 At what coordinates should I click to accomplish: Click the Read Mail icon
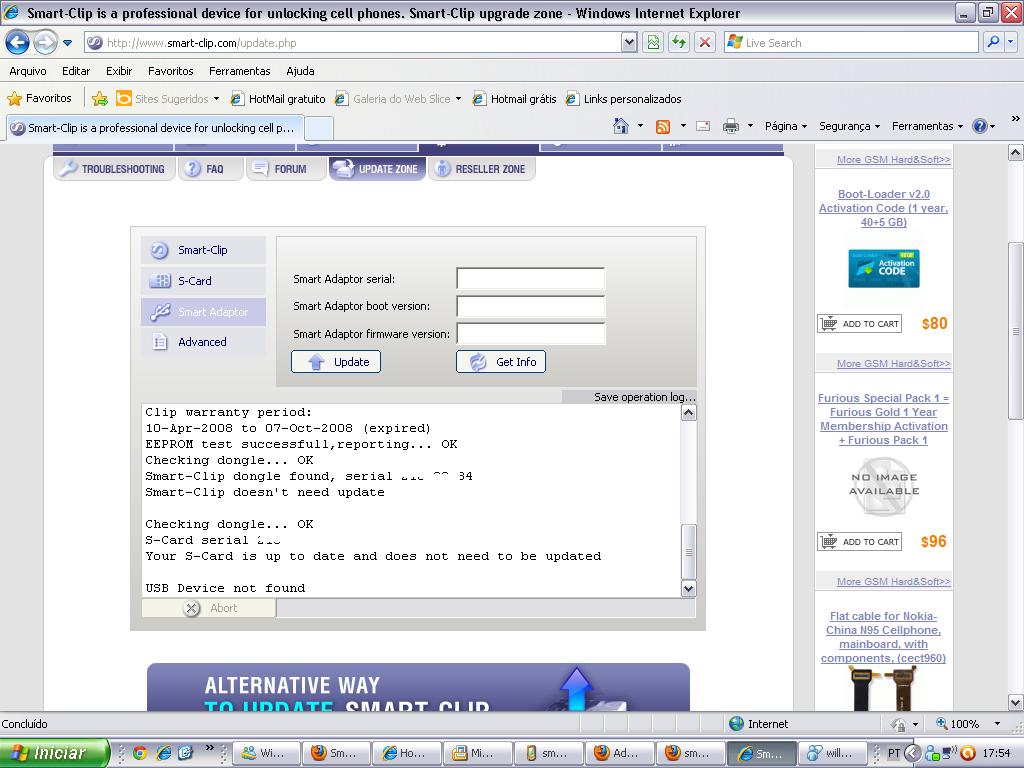(703, 126)
